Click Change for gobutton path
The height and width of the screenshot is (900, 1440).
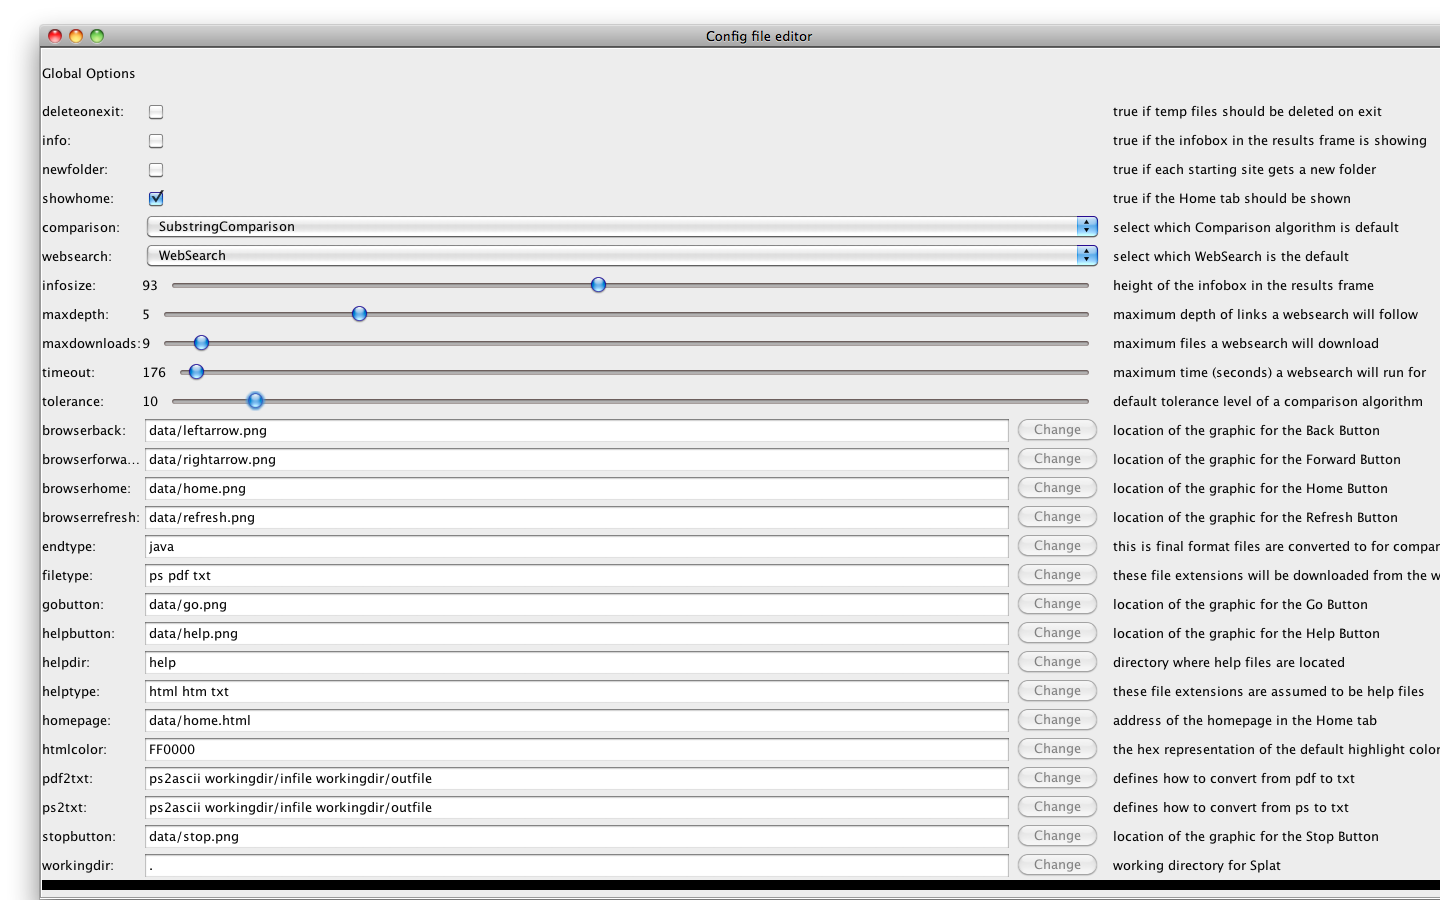[x=1057, y=604]
